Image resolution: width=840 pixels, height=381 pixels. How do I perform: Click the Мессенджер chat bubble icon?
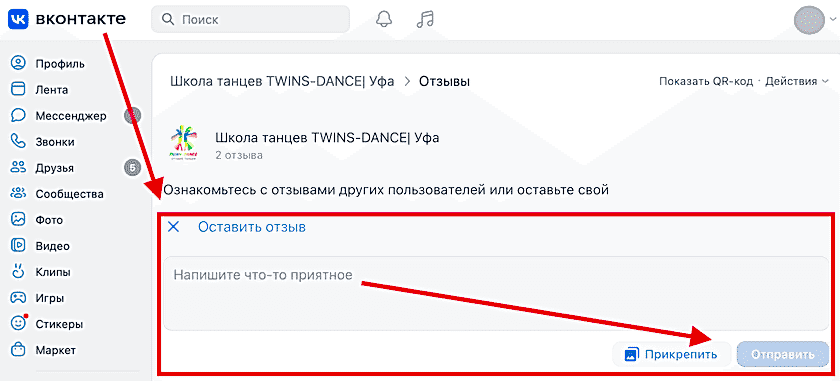pyautogui.click(x=18, y=116)
